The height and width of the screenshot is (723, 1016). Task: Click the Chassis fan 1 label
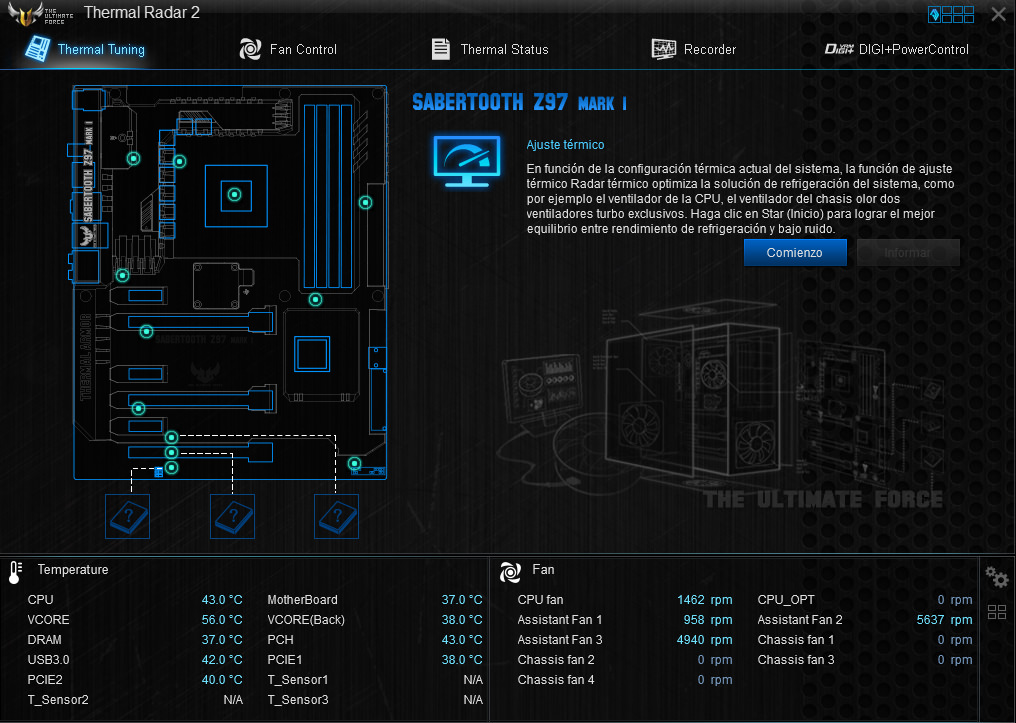pos(796,640)
